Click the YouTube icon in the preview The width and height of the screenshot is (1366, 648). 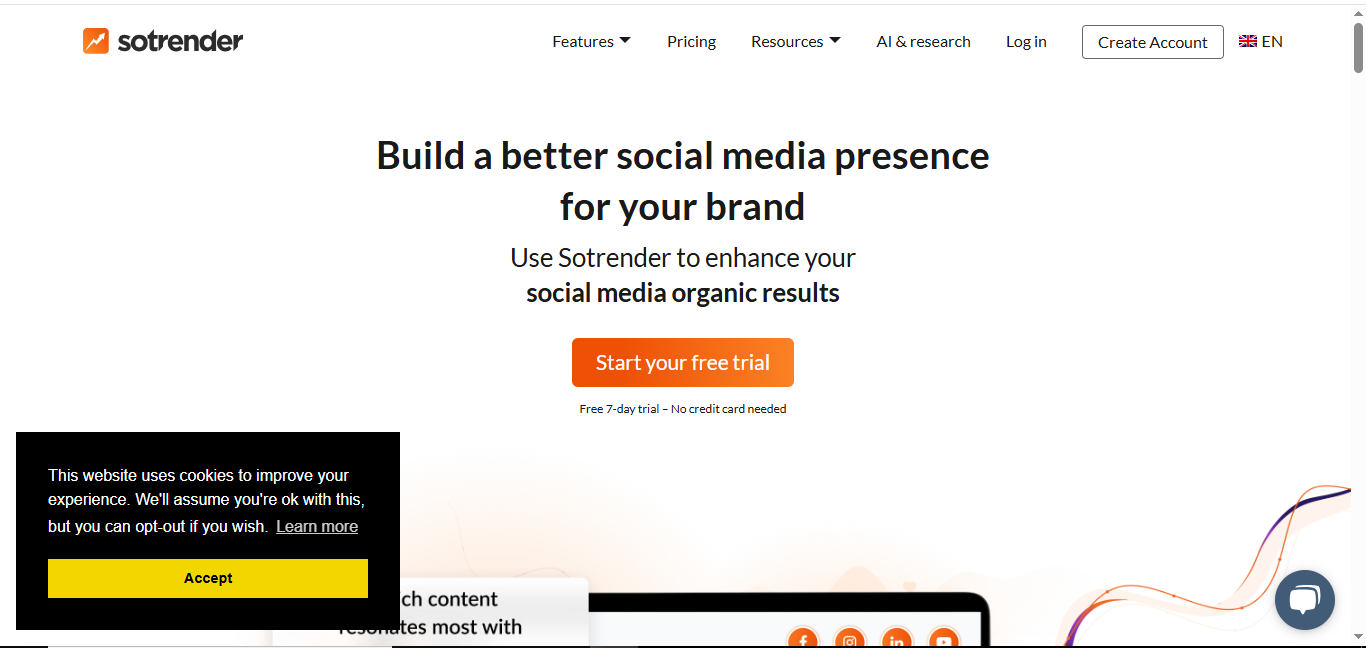(x=944, y=640)
